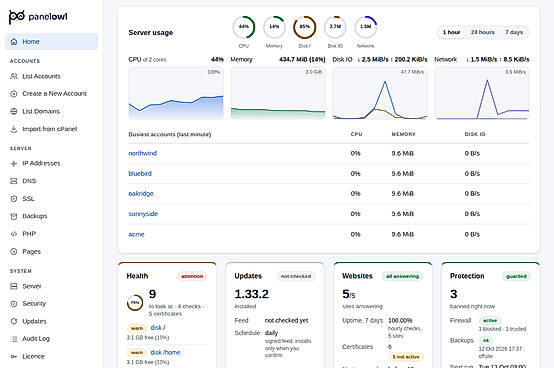Screen dimensions: 554x368
Task: Click the Network traffic chart
Action: pyautogui.click(x=482, y=93)
